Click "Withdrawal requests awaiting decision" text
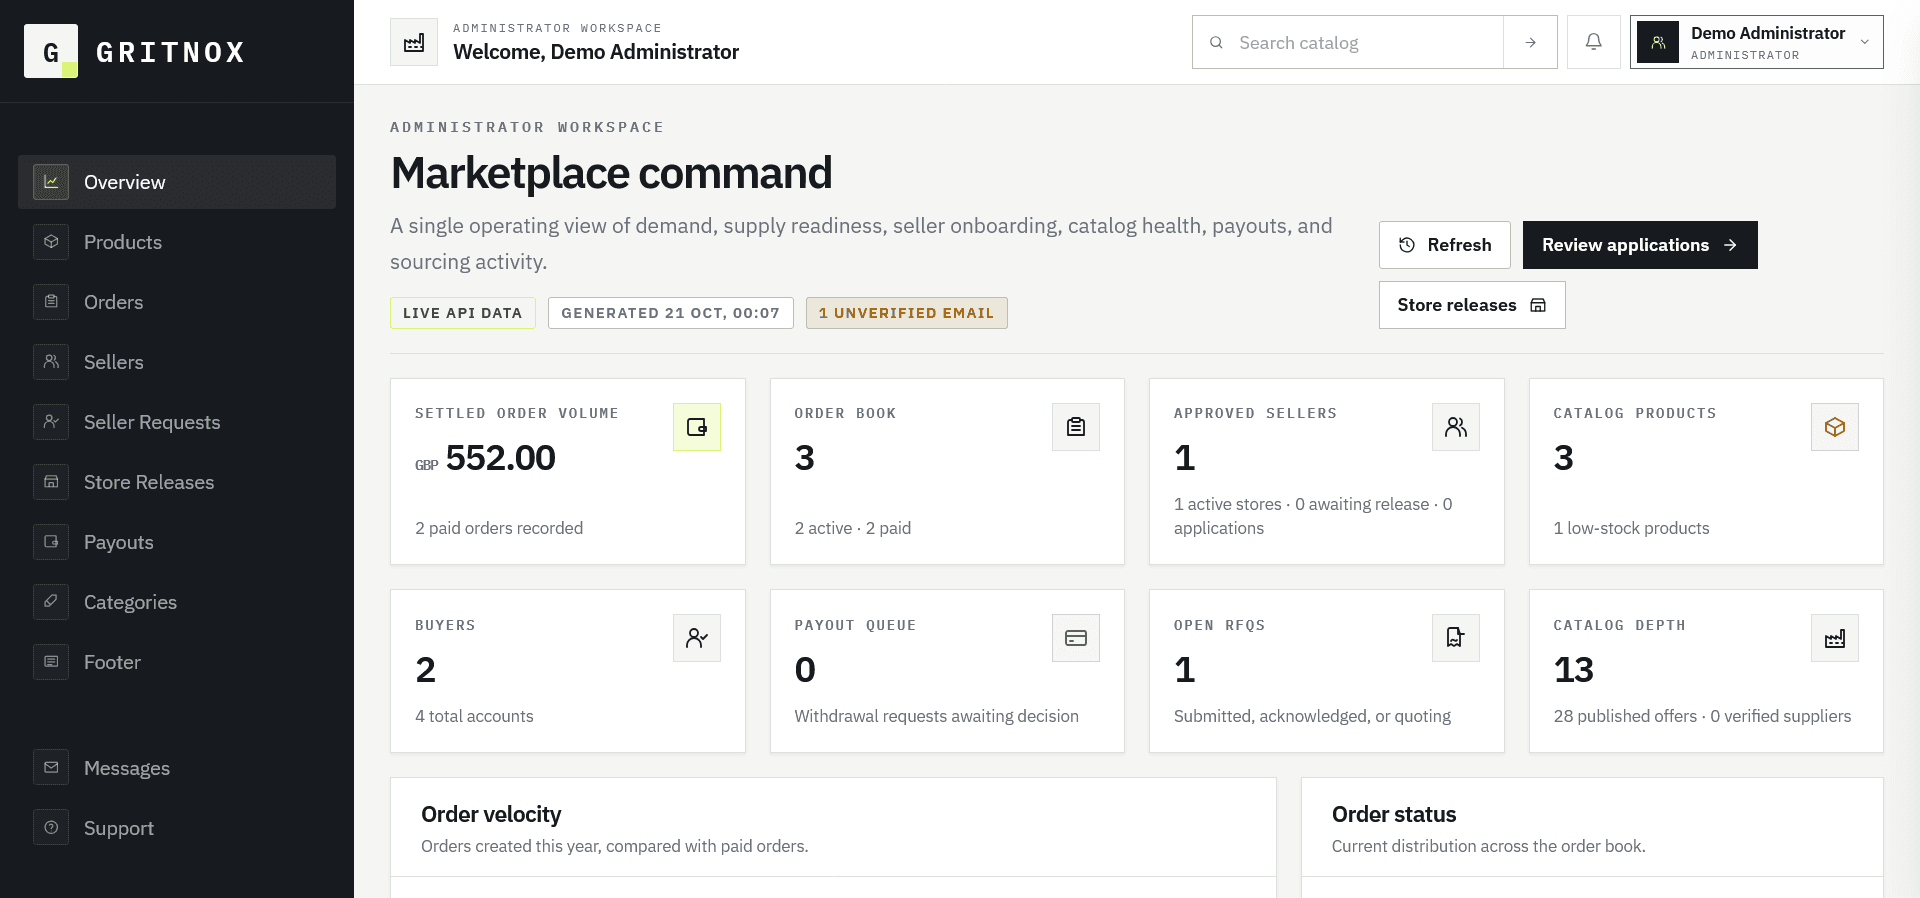 (937, 716)
